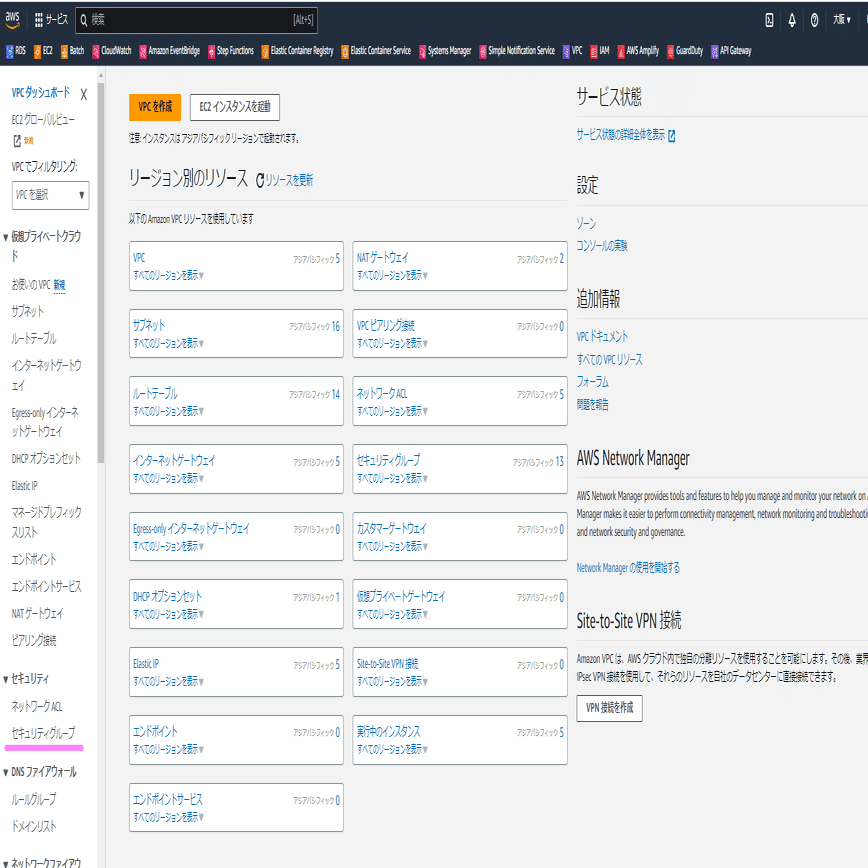868x868 pixels.
Task: Open API Gateway shortcut
Action: (731, 51)
